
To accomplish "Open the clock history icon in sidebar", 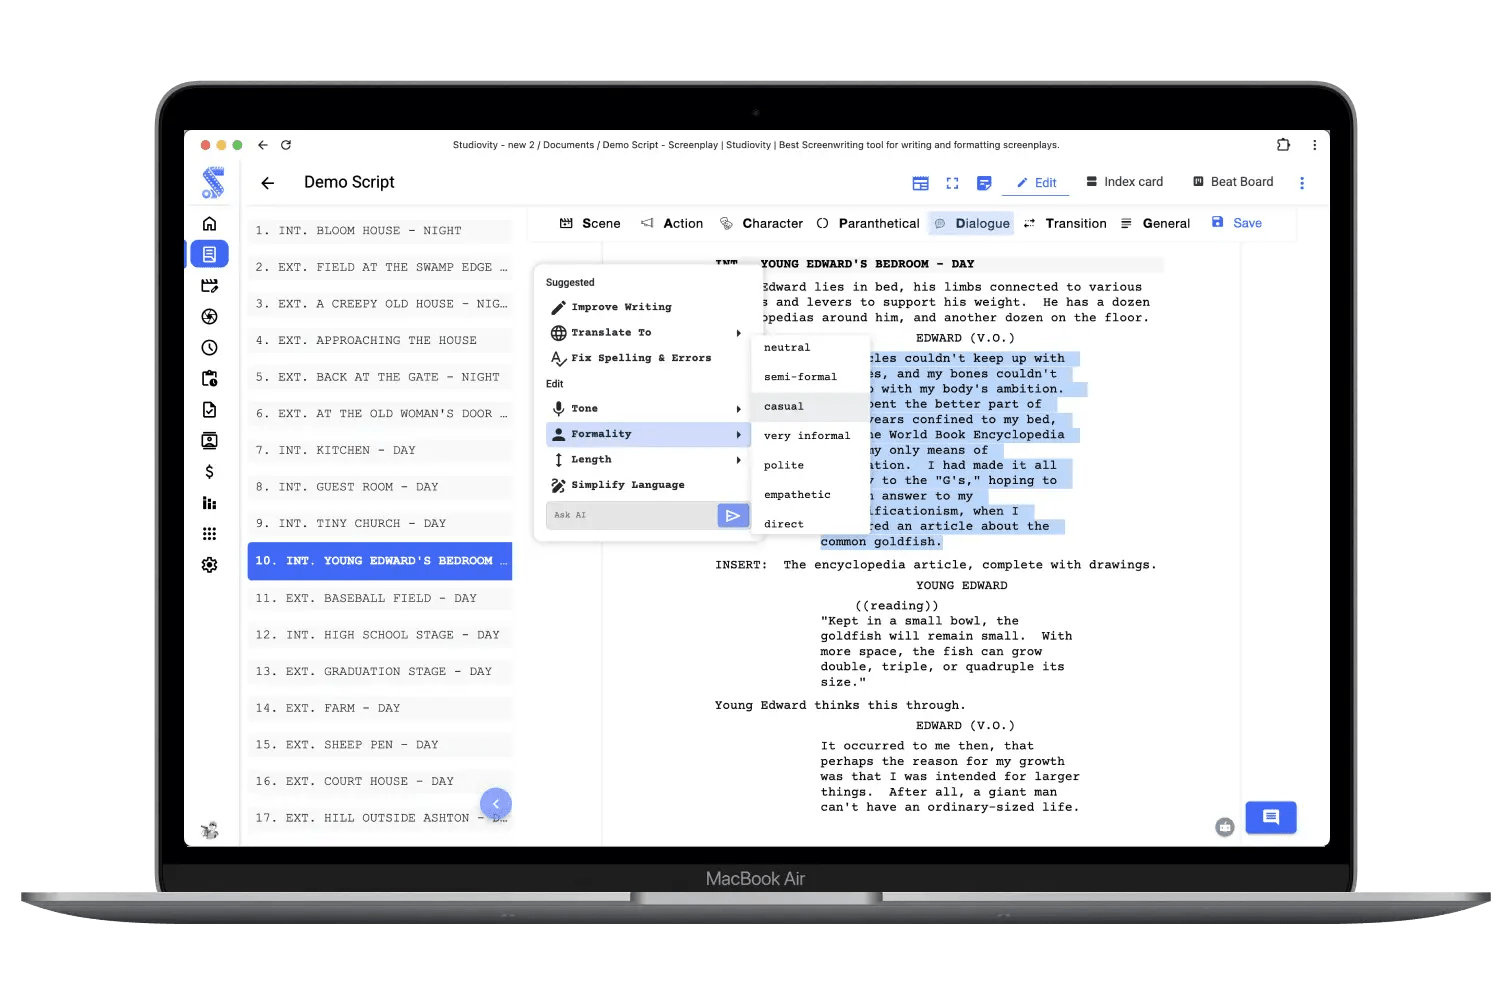I will tap(210, 347).
